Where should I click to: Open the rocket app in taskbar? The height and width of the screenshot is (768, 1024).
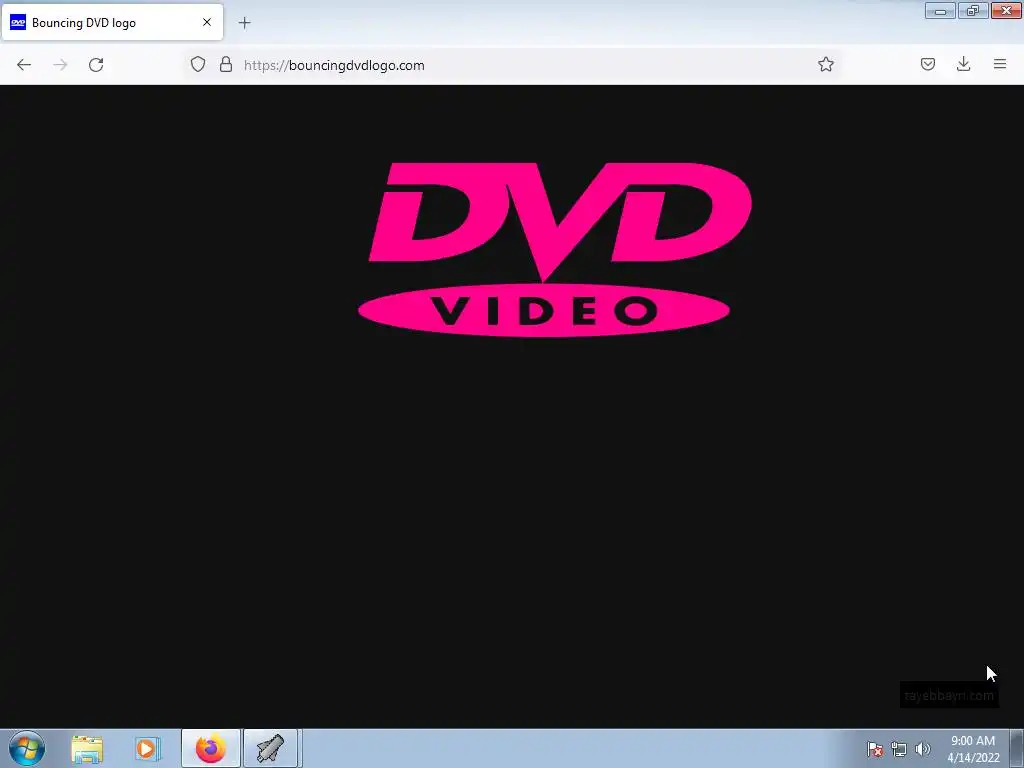click(x=270, y=748)
